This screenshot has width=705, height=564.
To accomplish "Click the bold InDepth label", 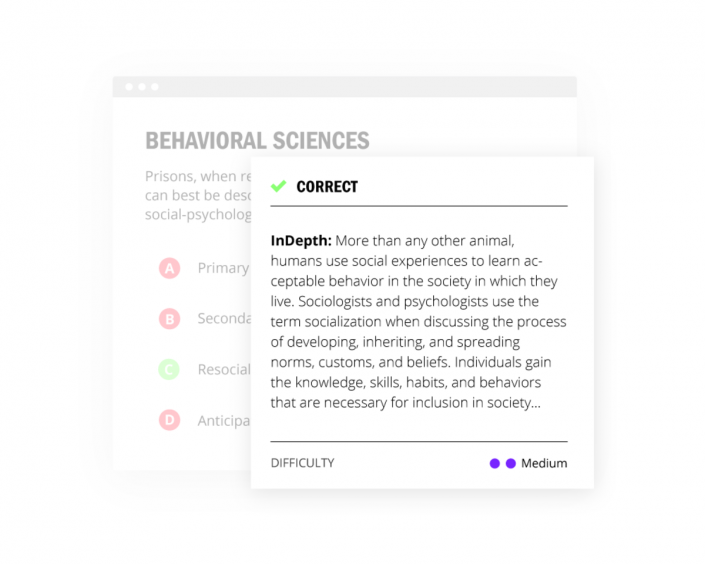I will (x=301, y=241).
